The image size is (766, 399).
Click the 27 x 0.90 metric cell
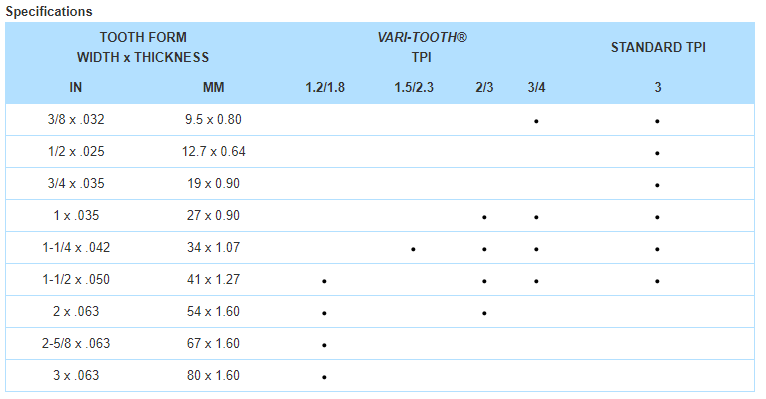(x=213, y=215)
